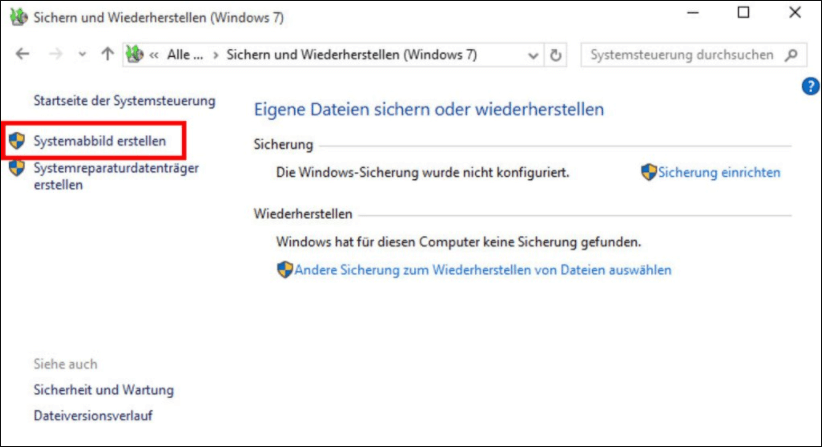
Task: Open Sicherheit und Wartung link
Action: click(103, 390)
